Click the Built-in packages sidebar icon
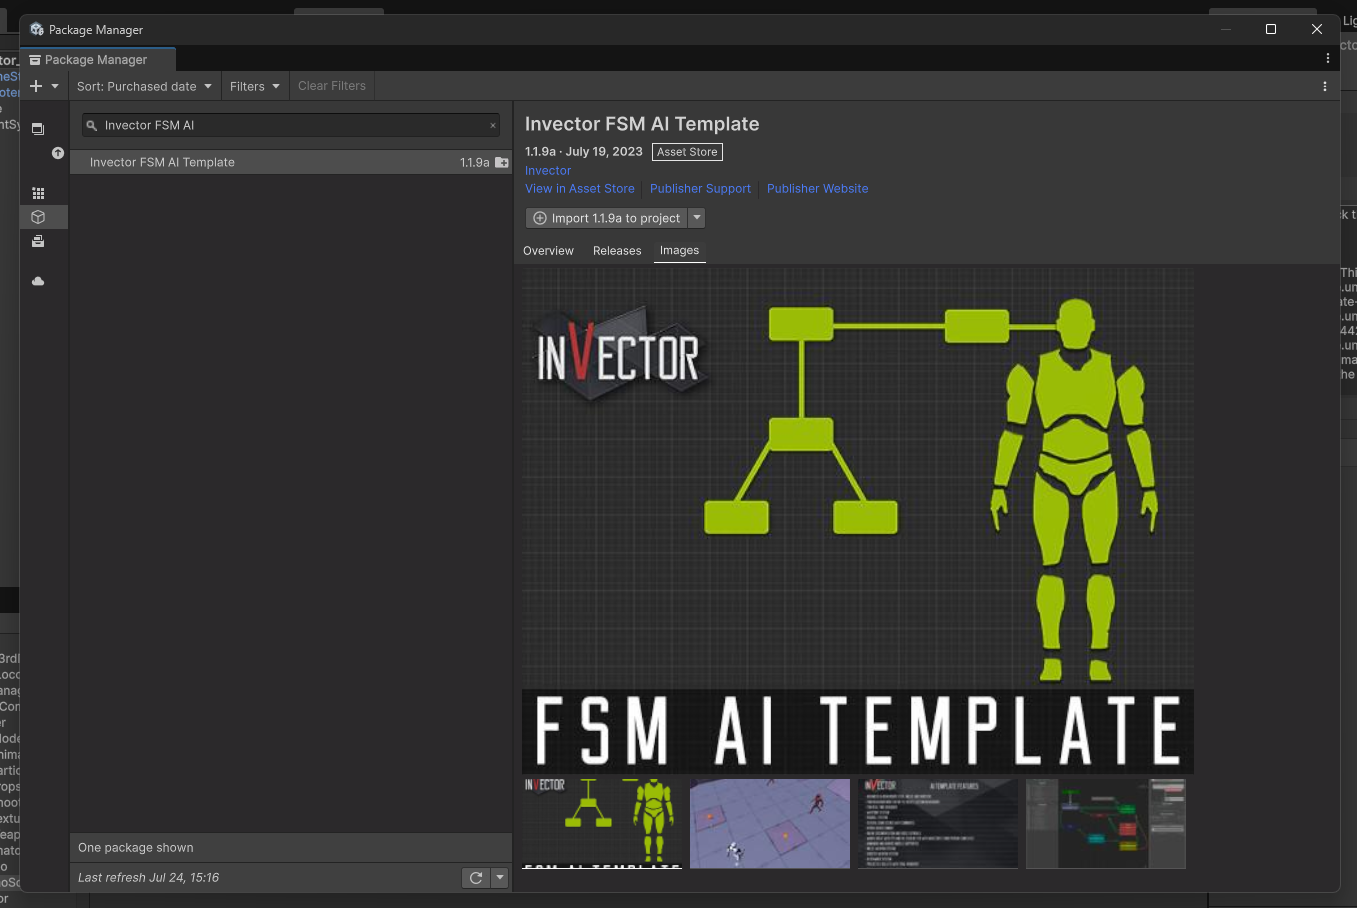1357x908 pixels. tap(38, 241)
